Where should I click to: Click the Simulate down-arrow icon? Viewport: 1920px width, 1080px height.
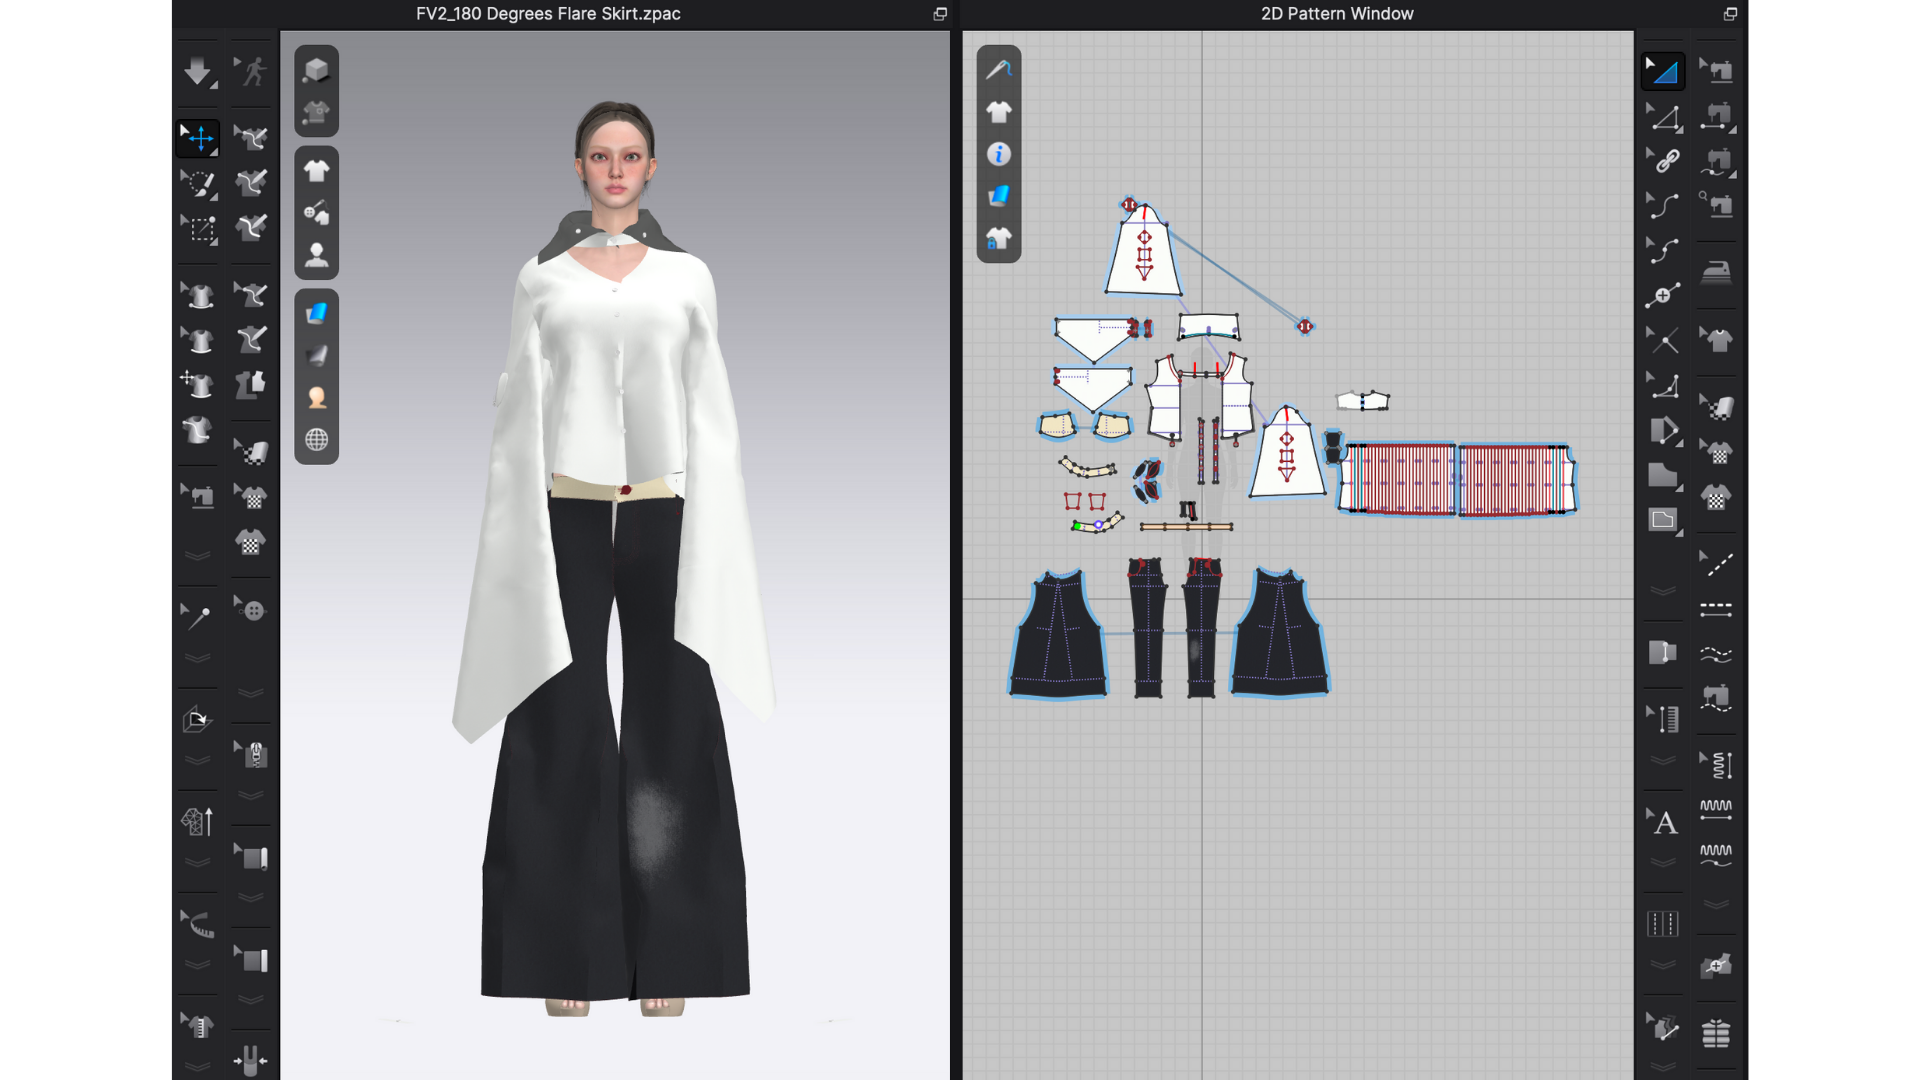click(x=197, y=71)
